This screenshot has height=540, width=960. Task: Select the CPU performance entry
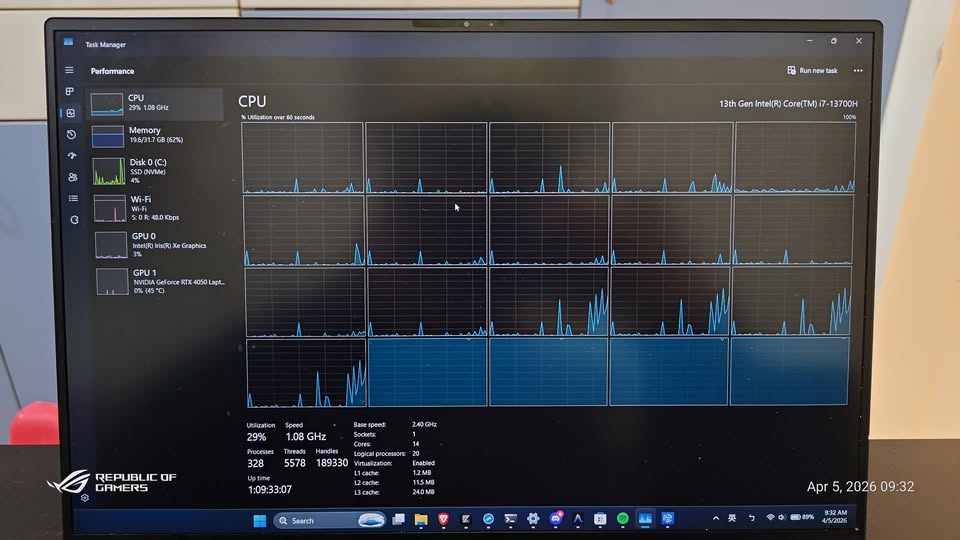(156, 103)
